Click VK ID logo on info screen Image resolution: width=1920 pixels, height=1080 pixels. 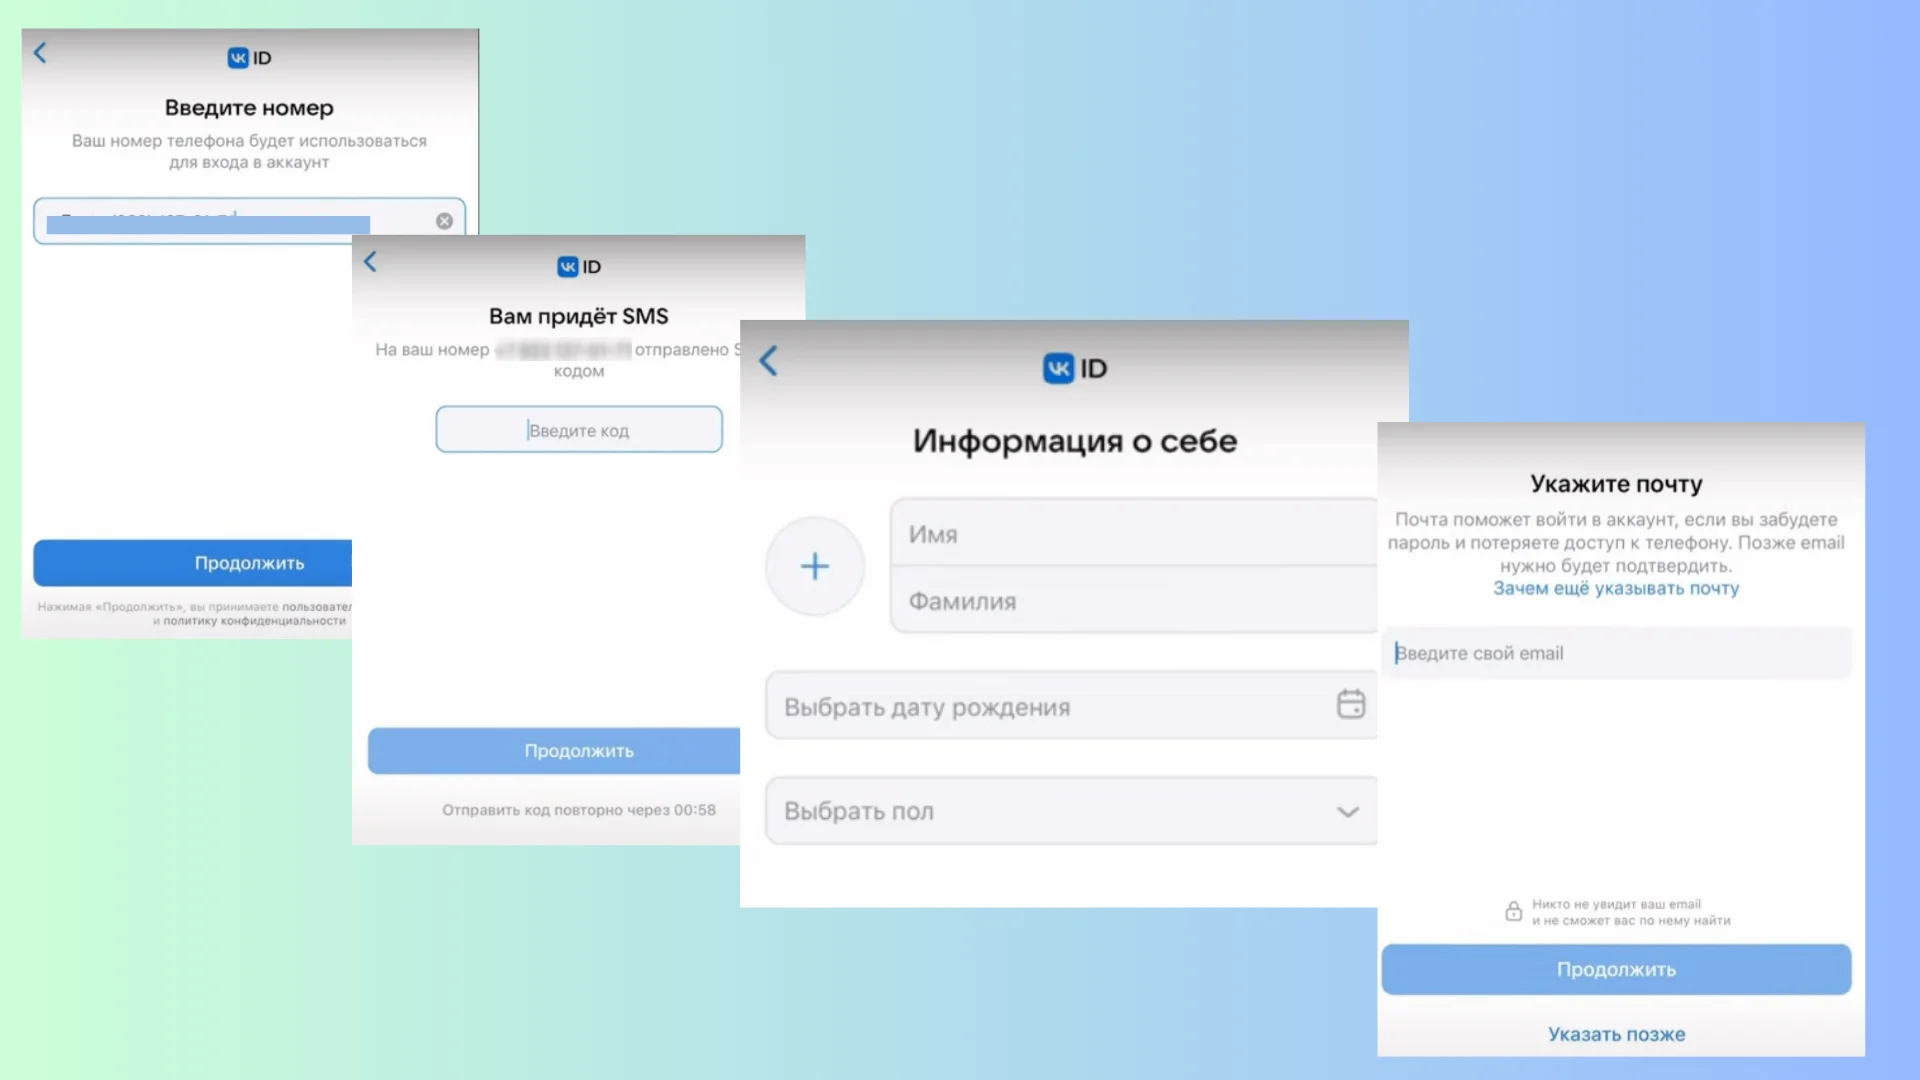1074,368
